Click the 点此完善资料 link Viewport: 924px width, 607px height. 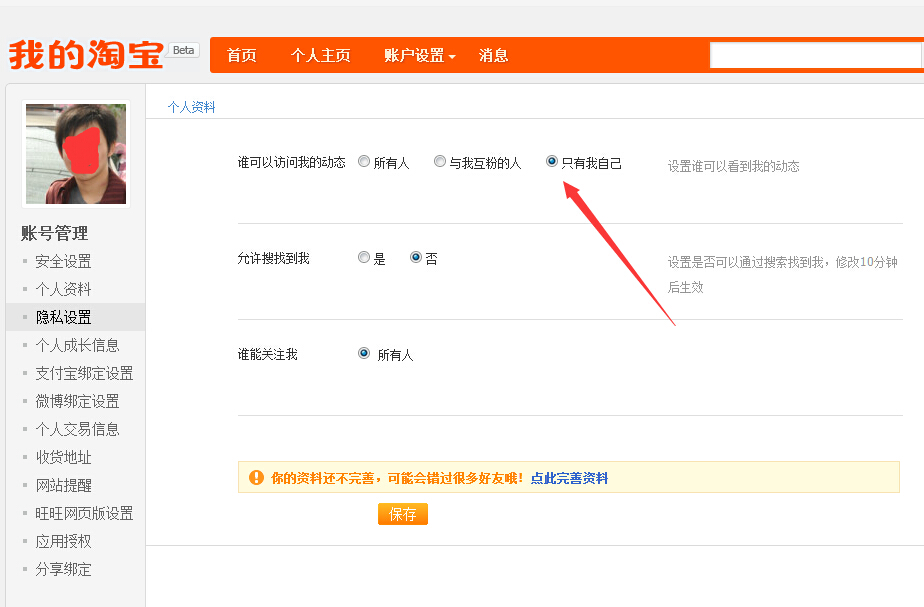(569, 478)
